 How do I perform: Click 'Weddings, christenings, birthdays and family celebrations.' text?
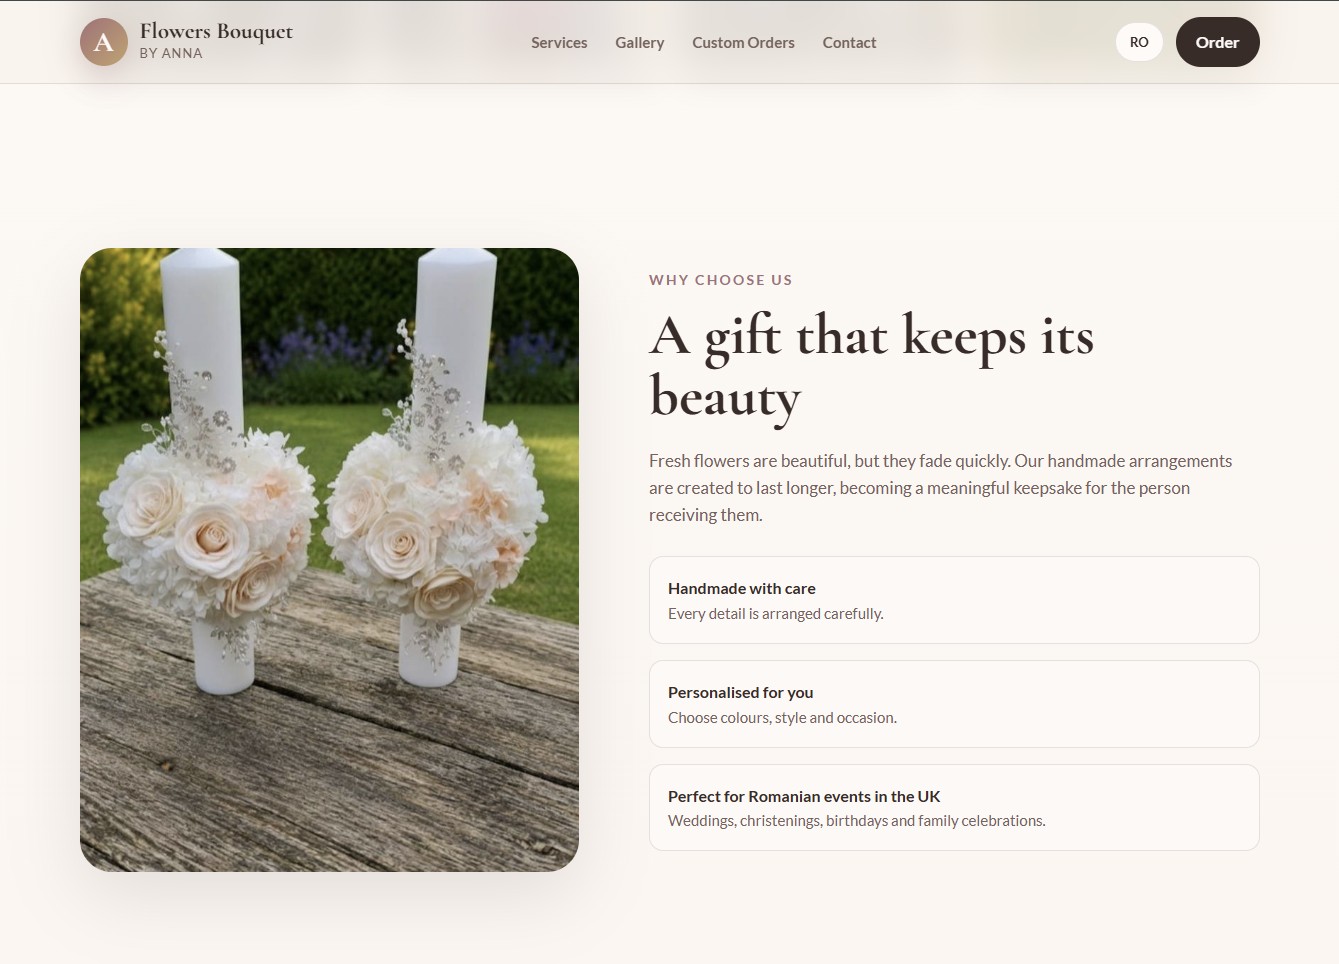[x=857, y=821]
